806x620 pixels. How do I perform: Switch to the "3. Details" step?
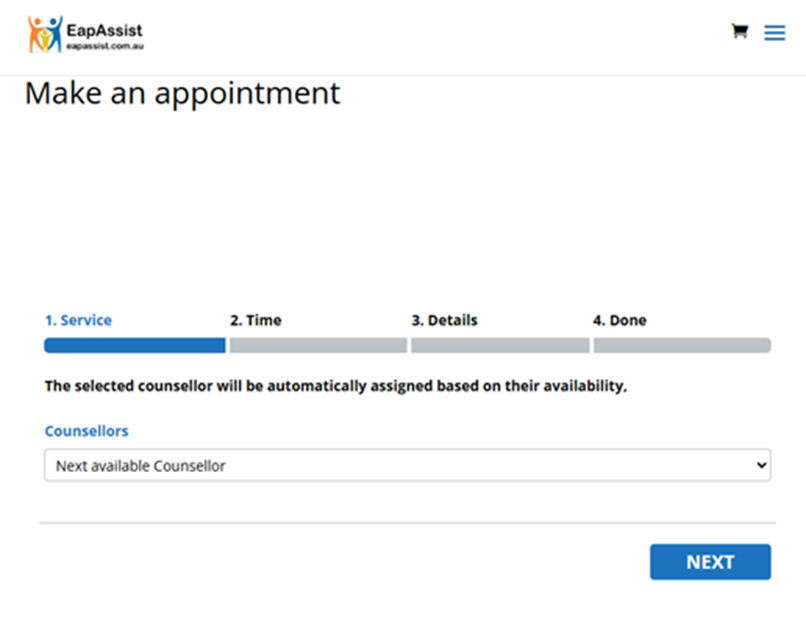pos(444,321)
